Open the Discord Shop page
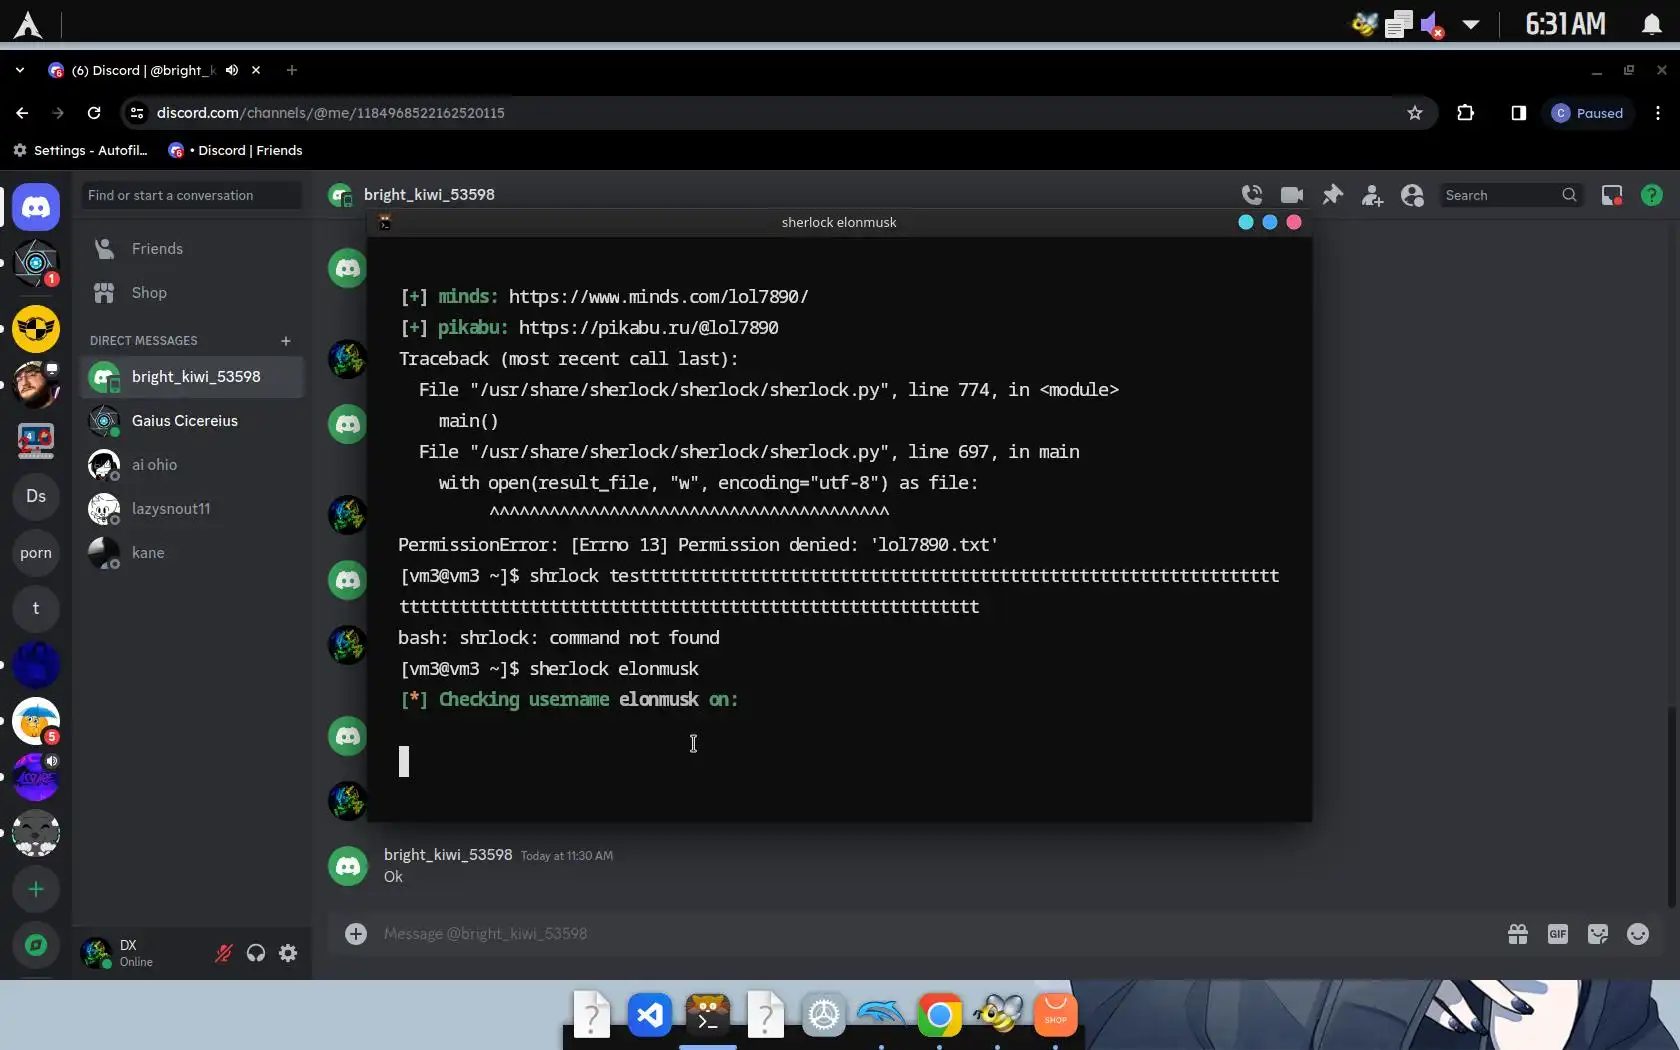 coord(192,293)
